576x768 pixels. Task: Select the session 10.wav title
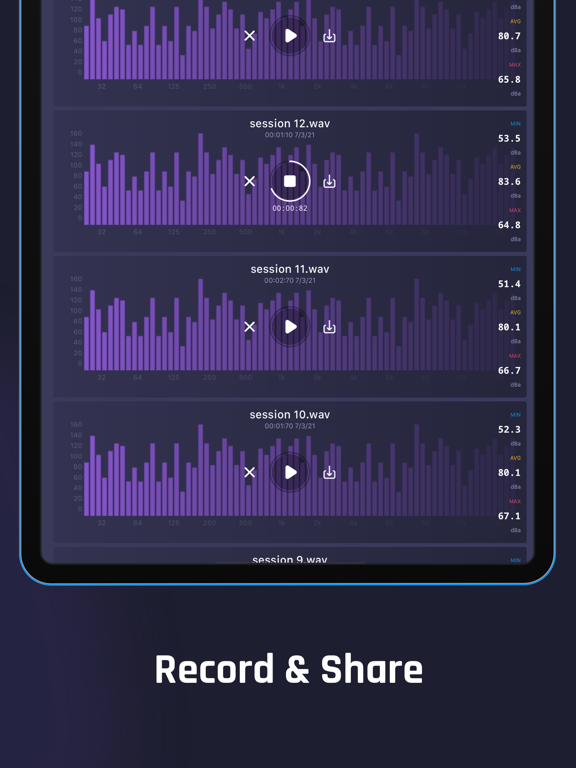pyautogui.click(x=290, y=414)
